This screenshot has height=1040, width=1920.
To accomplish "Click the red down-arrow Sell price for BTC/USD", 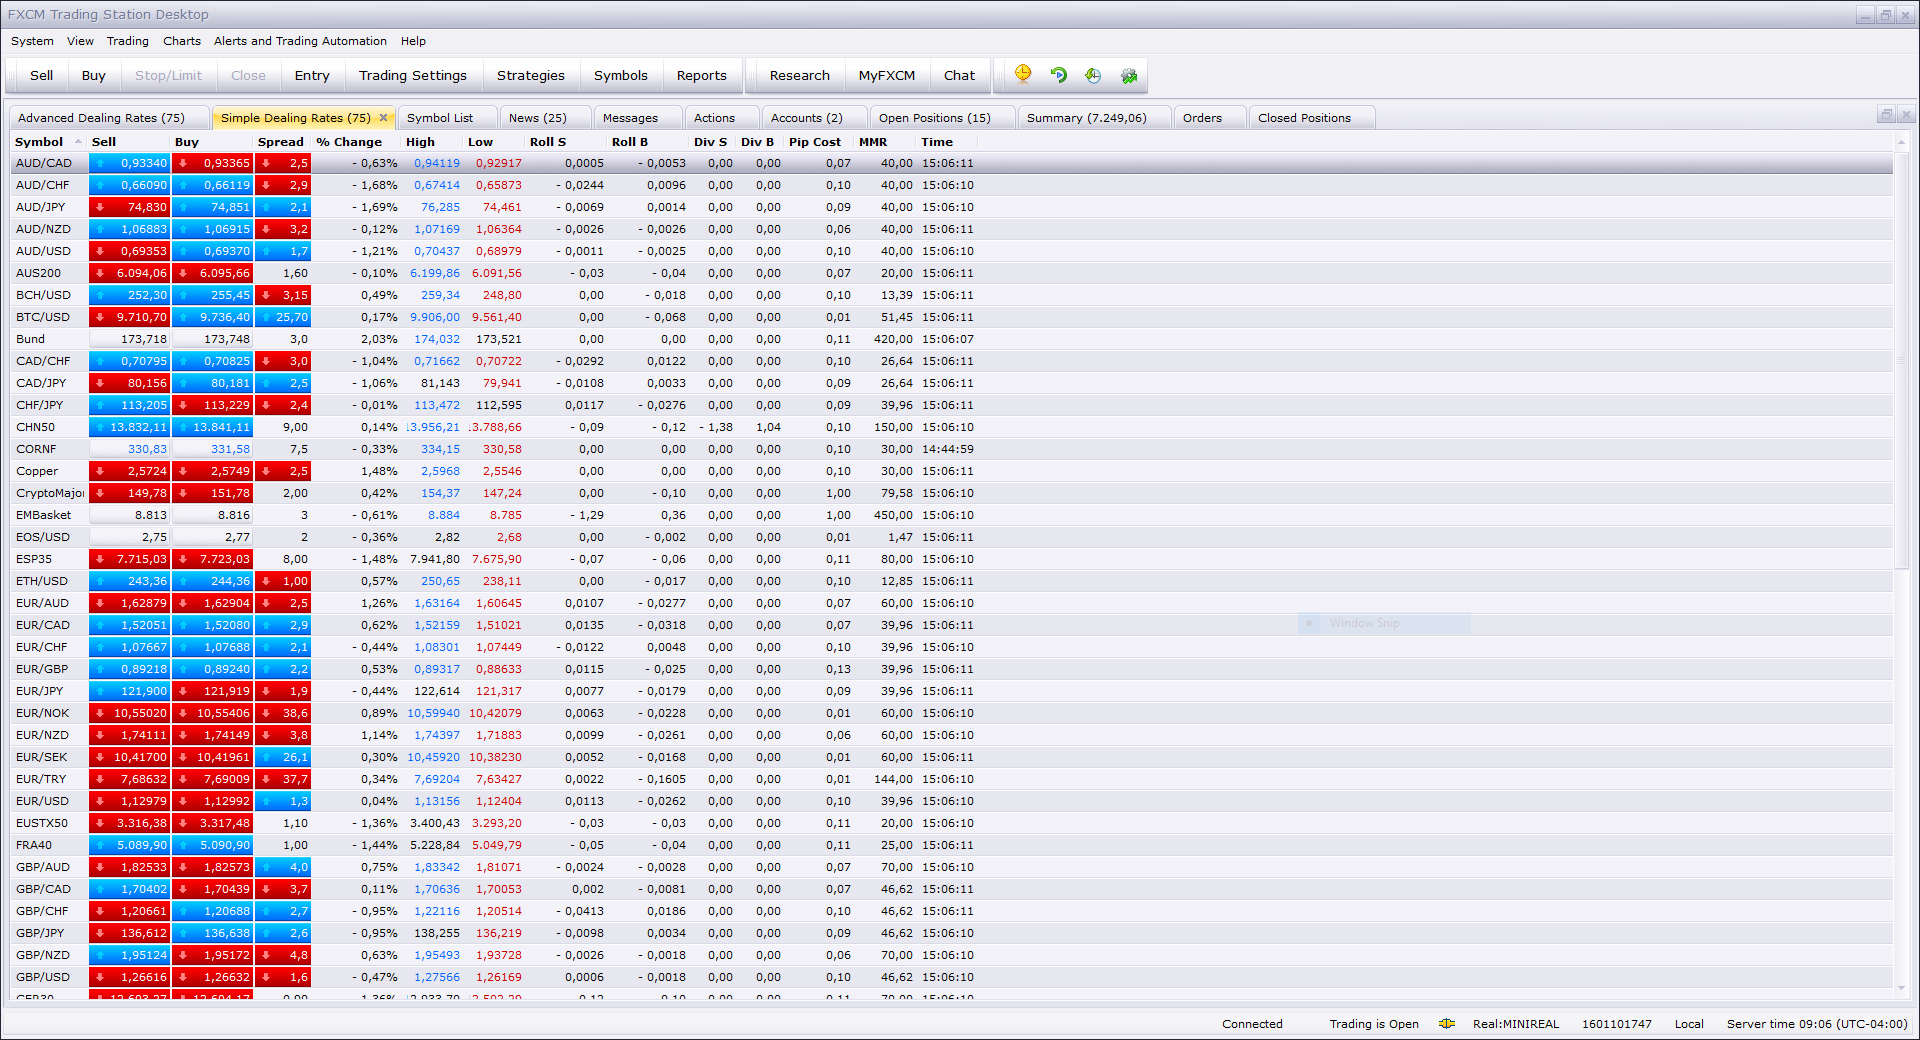I will (x=130, y=317).
